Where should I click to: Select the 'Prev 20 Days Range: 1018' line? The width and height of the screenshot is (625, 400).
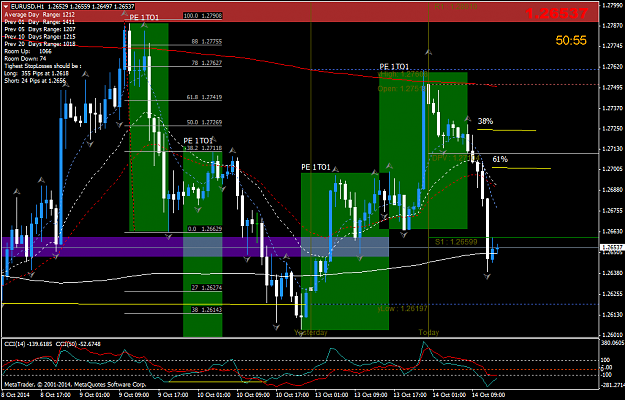point(40,44)
